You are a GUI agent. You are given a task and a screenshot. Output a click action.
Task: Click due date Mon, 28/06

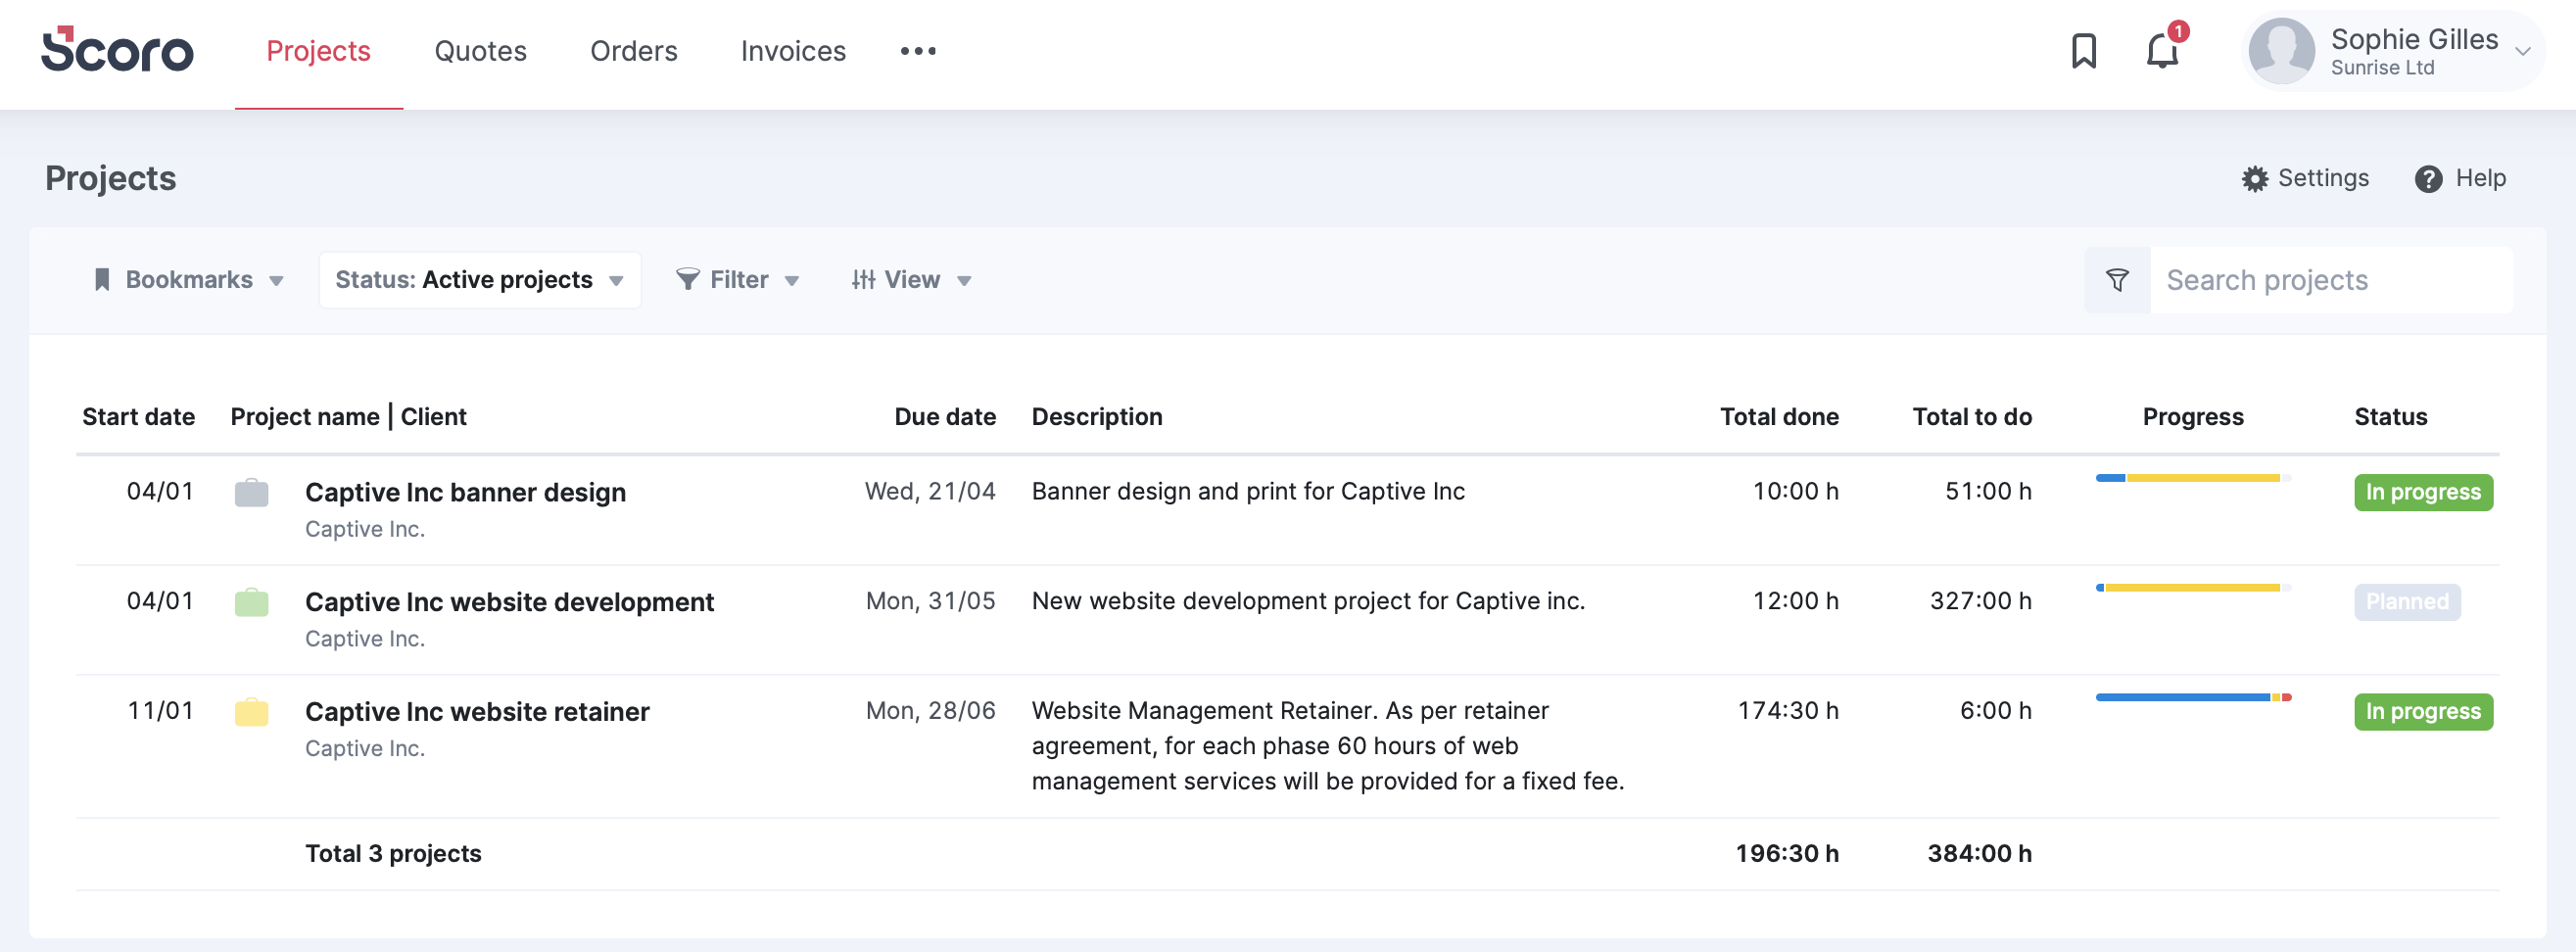pos(930,711)
